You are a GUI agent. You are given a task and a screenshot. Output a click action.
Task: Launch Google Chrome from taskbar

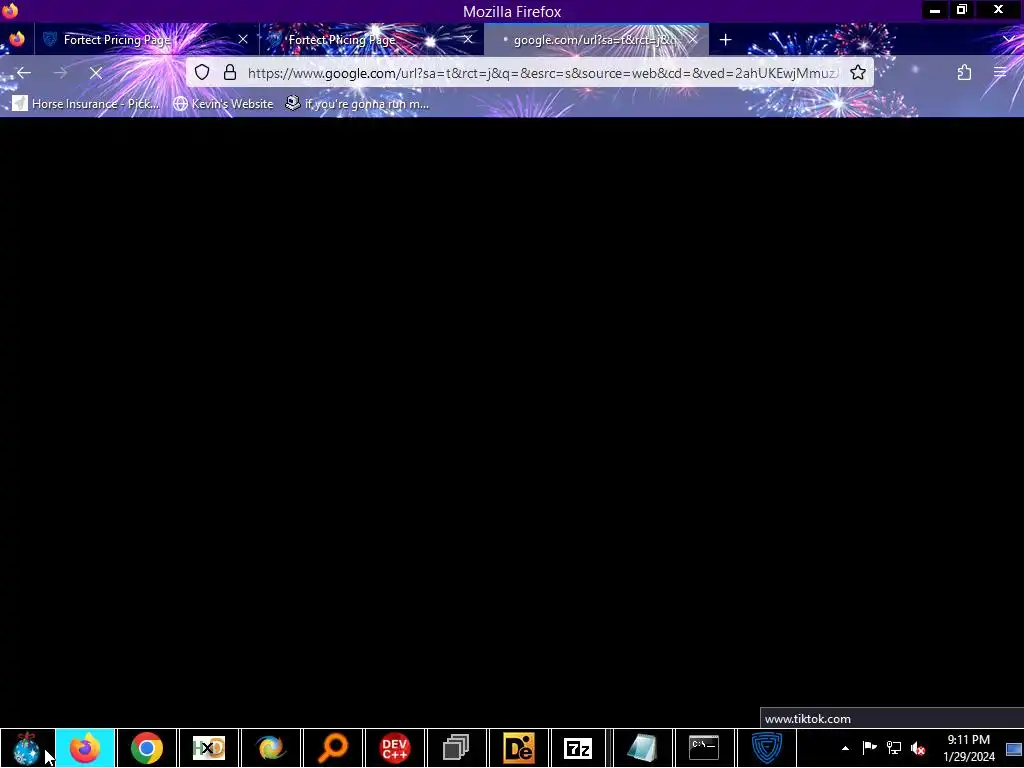(147, 748)
